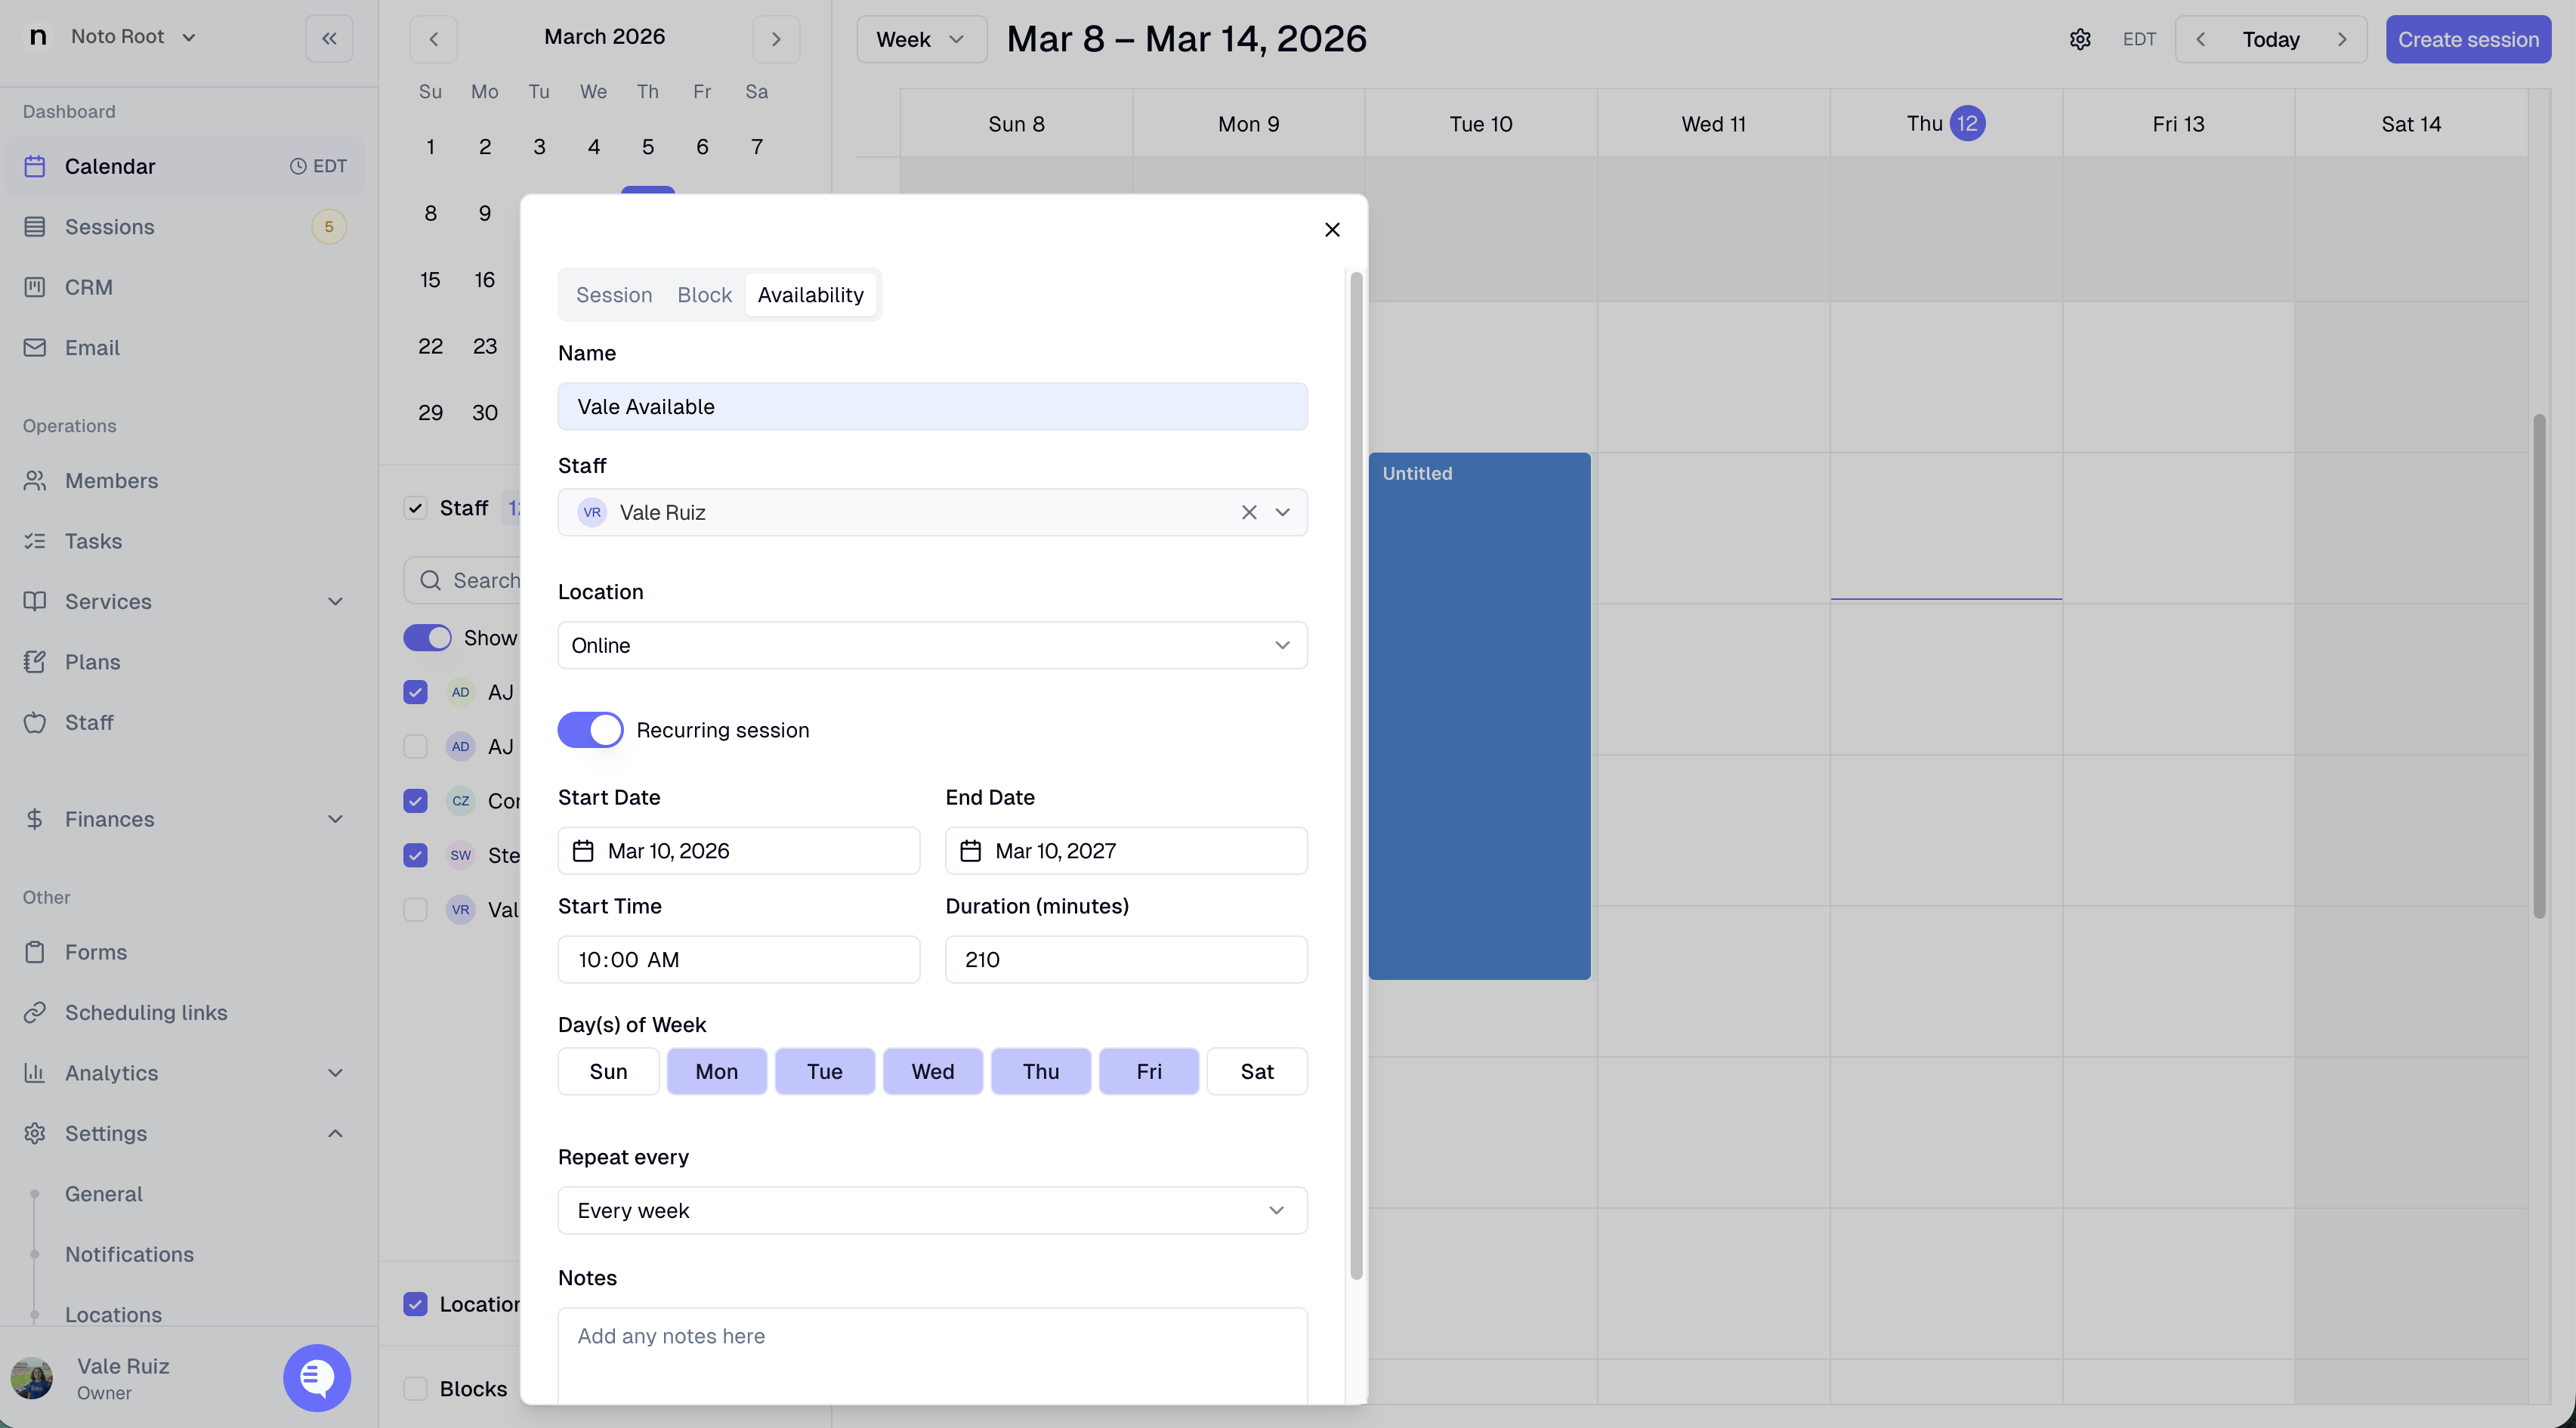2576x1428 pixels.
Task: Open Notifications settings
Action: 129,1254
